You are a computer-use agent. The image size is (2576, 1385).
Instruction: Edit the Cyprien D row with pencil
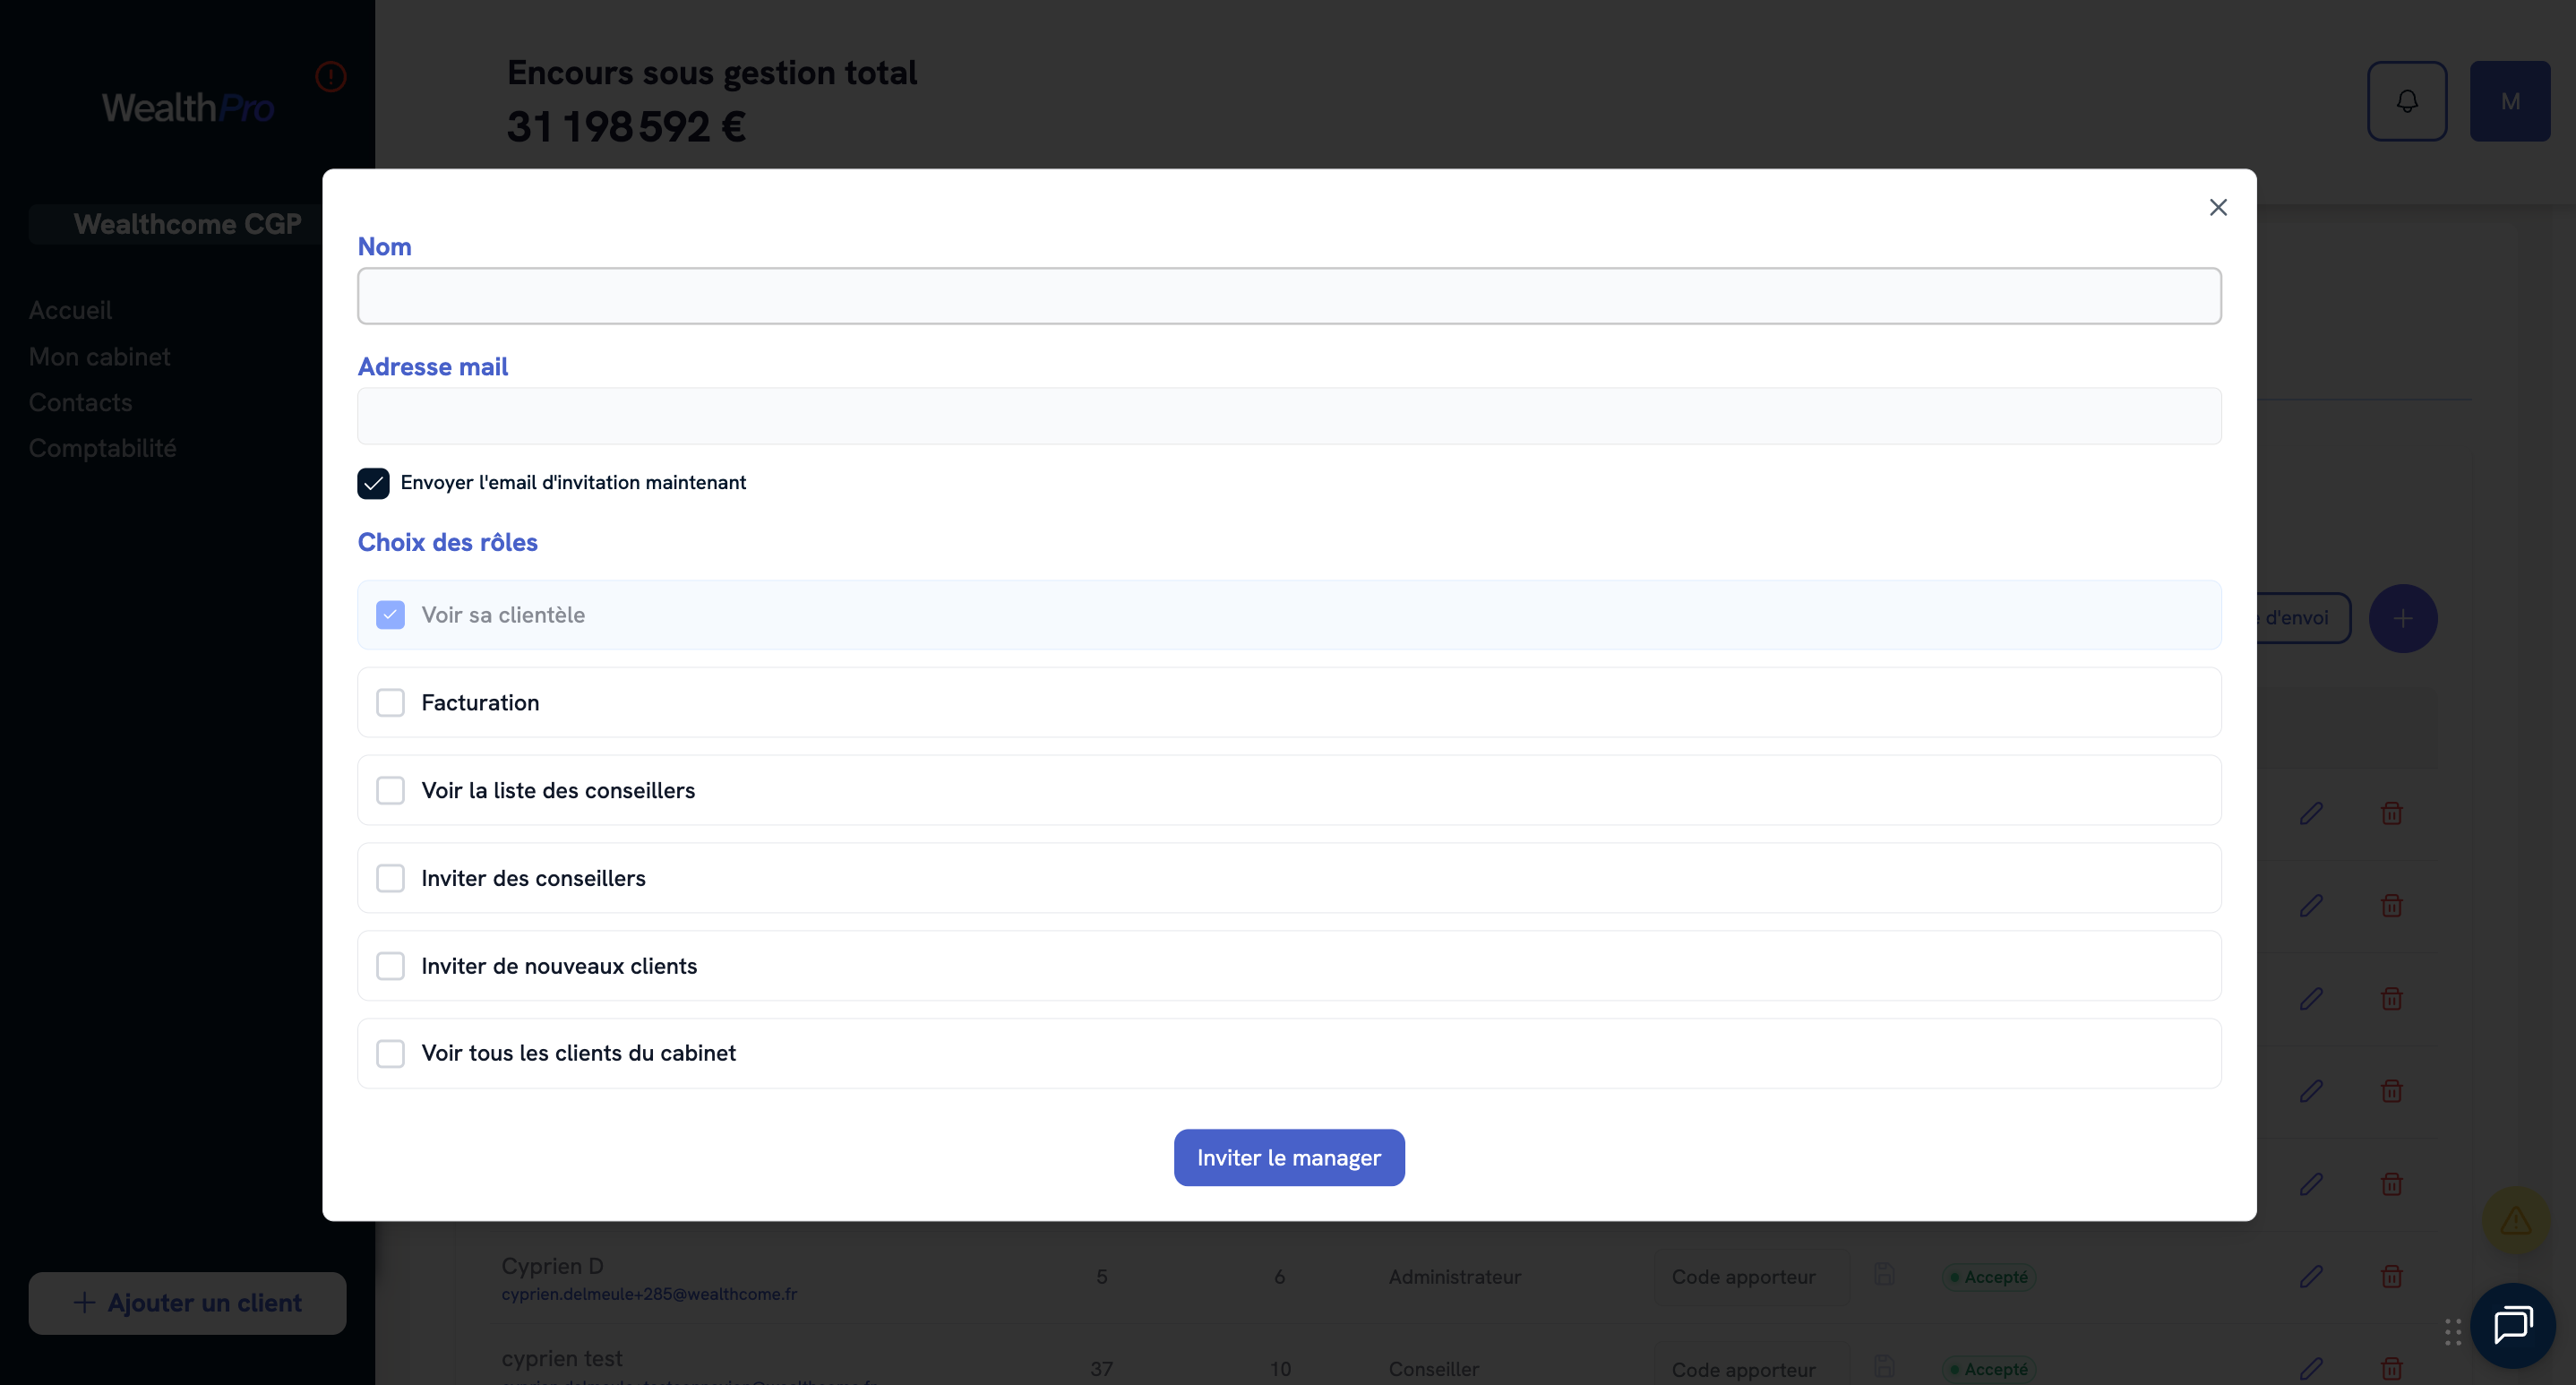coord(2310,1276)
